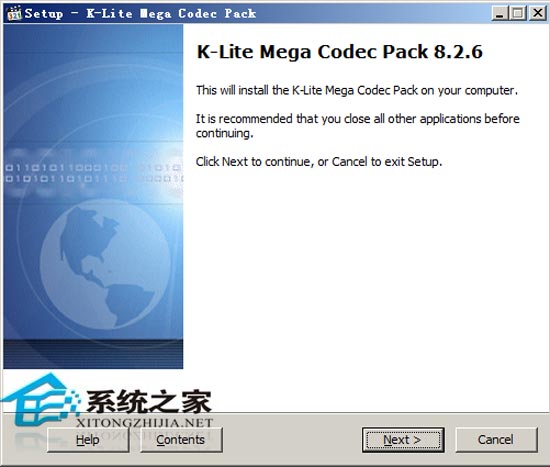
Task: Click the blue house logo watermark
Action: point(39,400)
